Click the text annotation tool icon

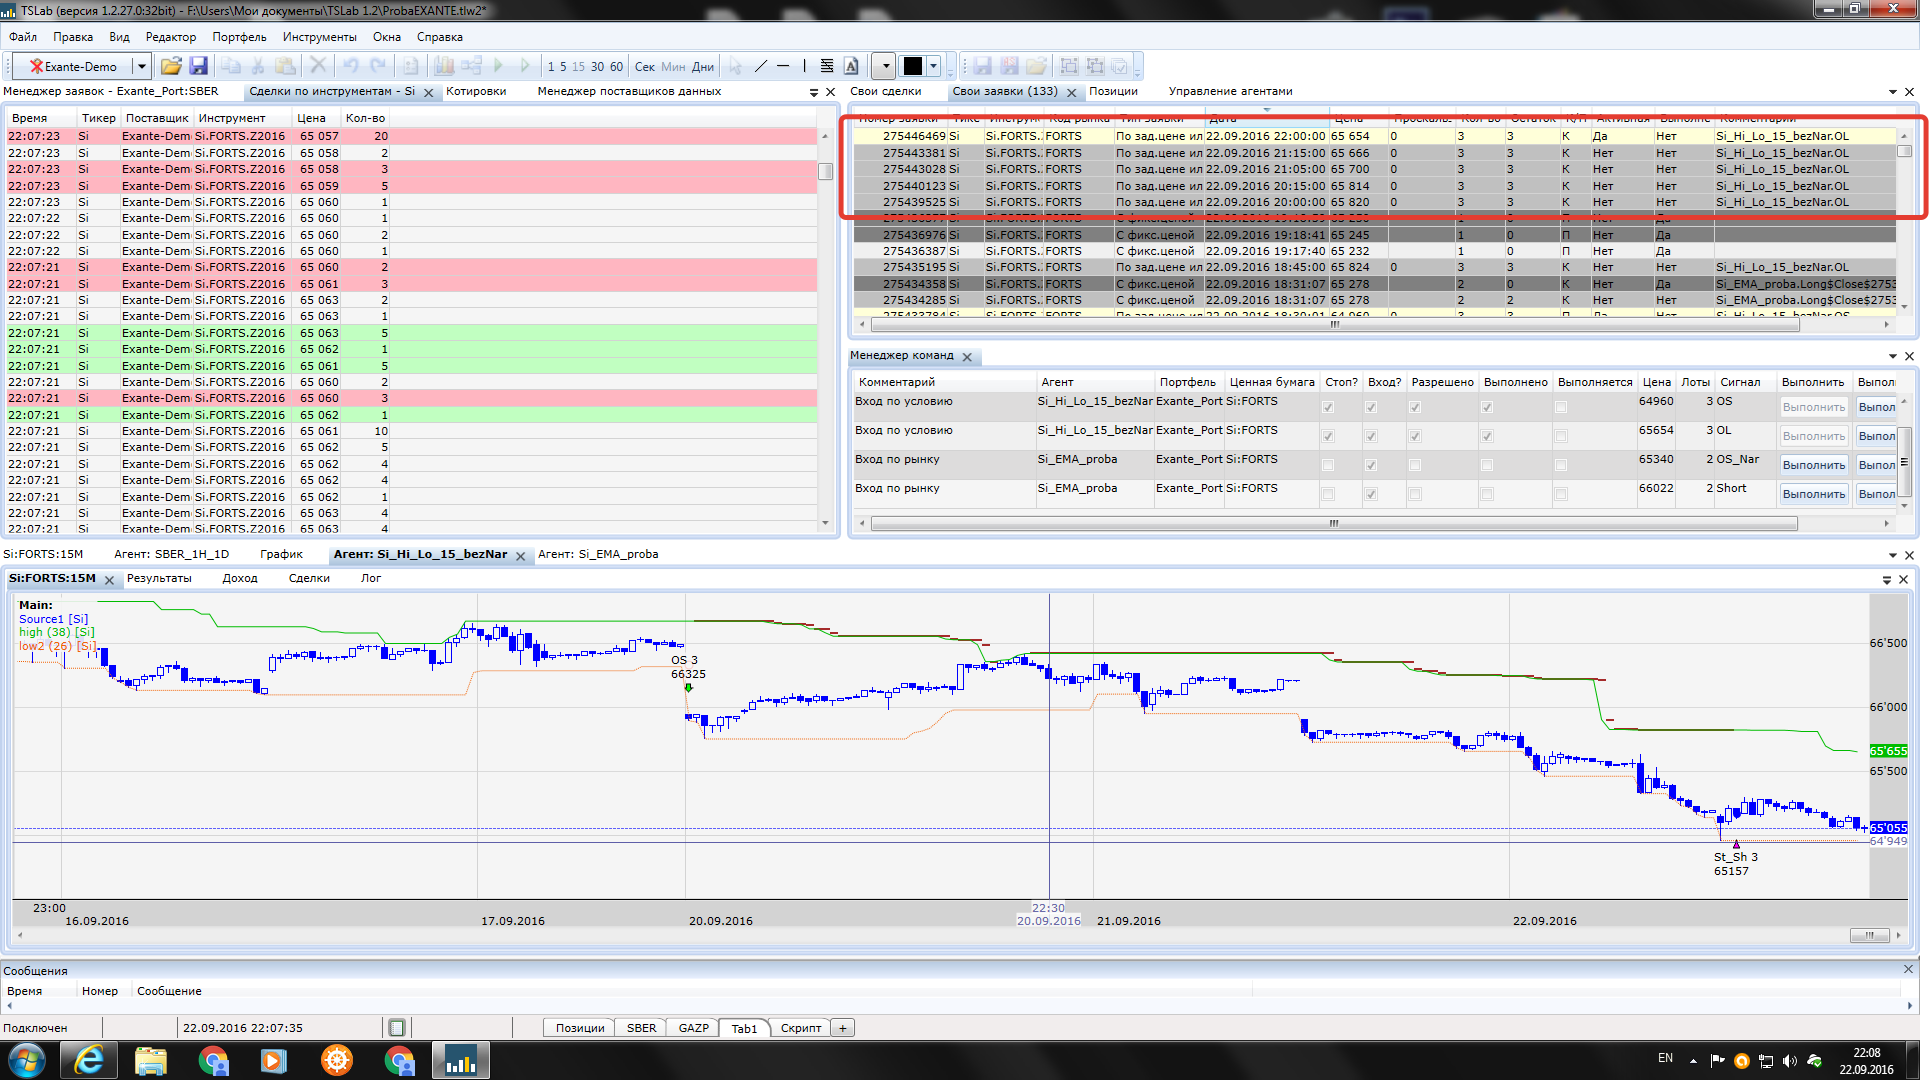851,66
